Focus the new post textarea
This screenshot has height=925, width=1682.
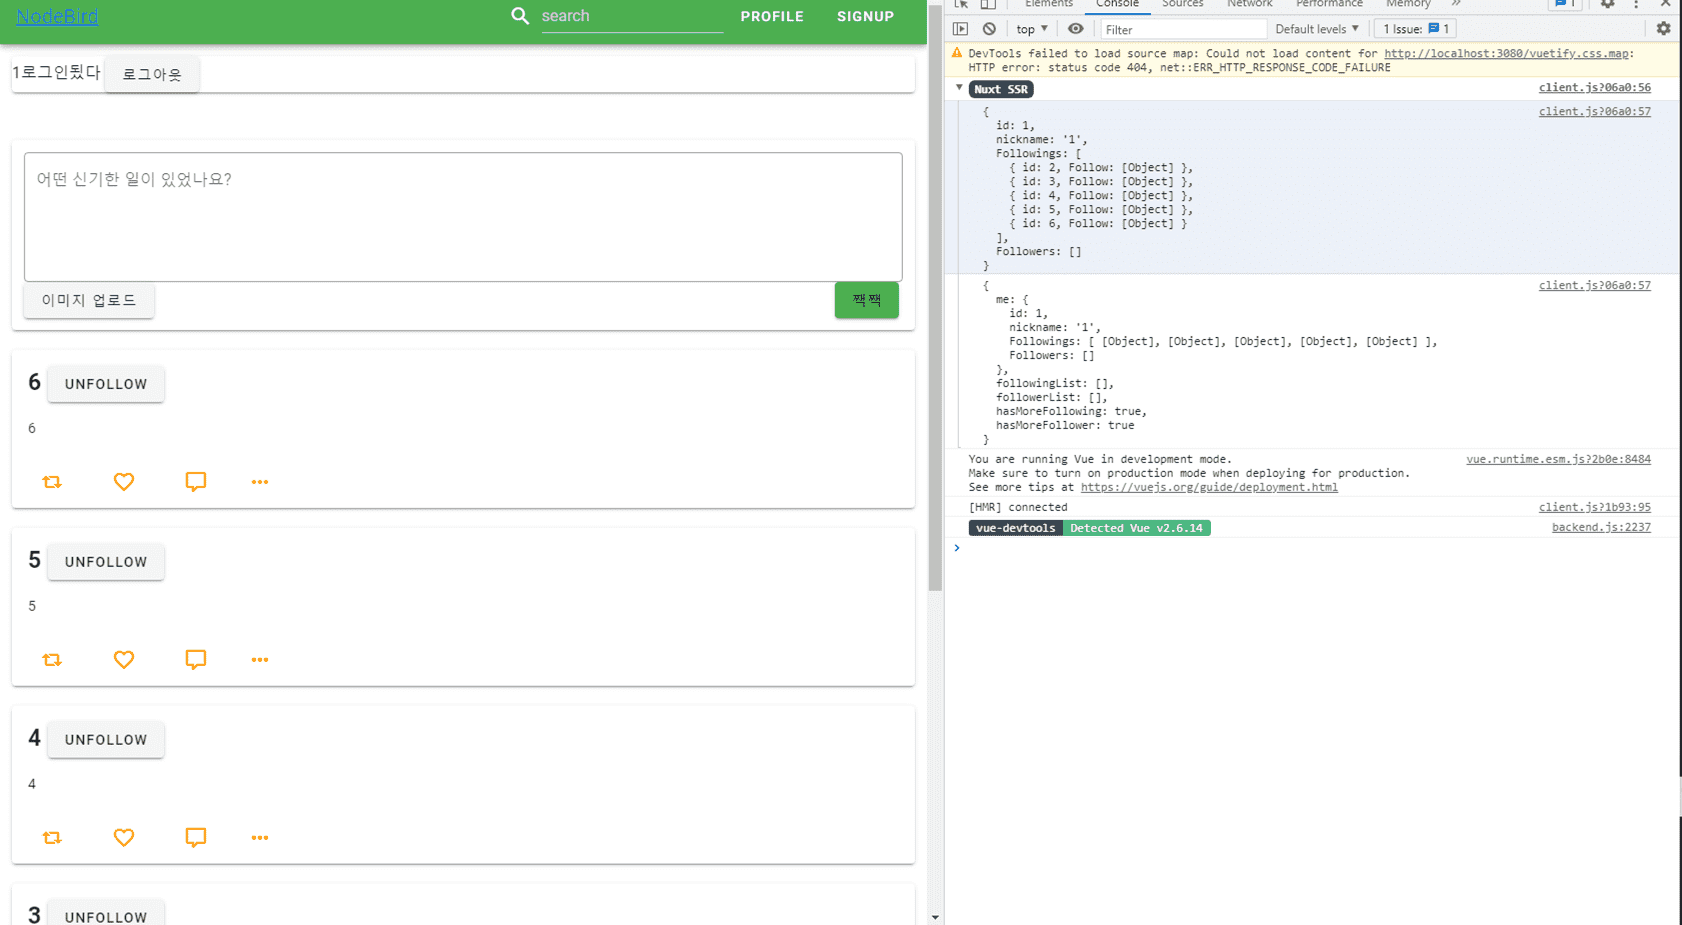tap(463, 217)
